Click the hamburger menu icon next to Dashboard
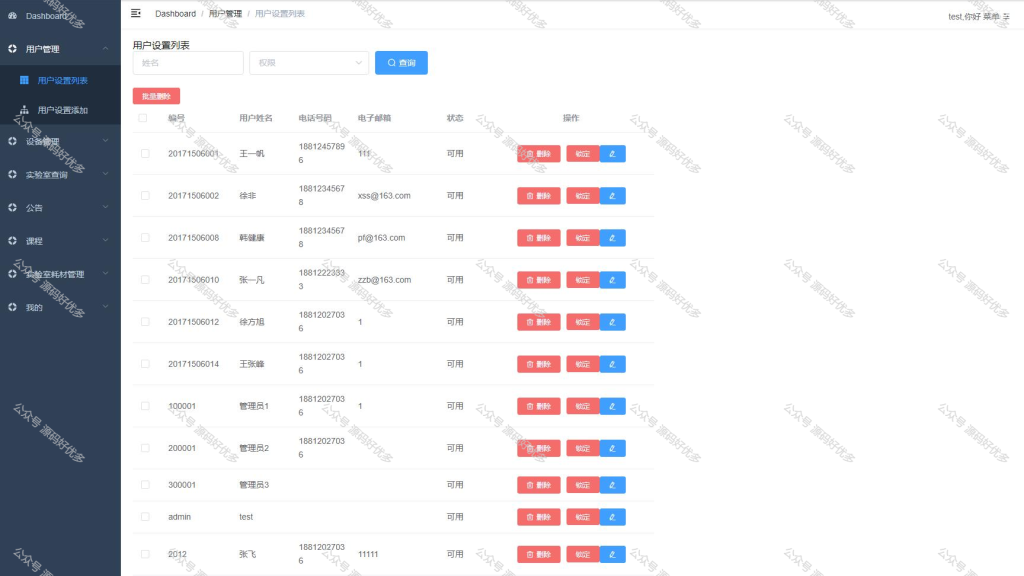 pos(137,13)
